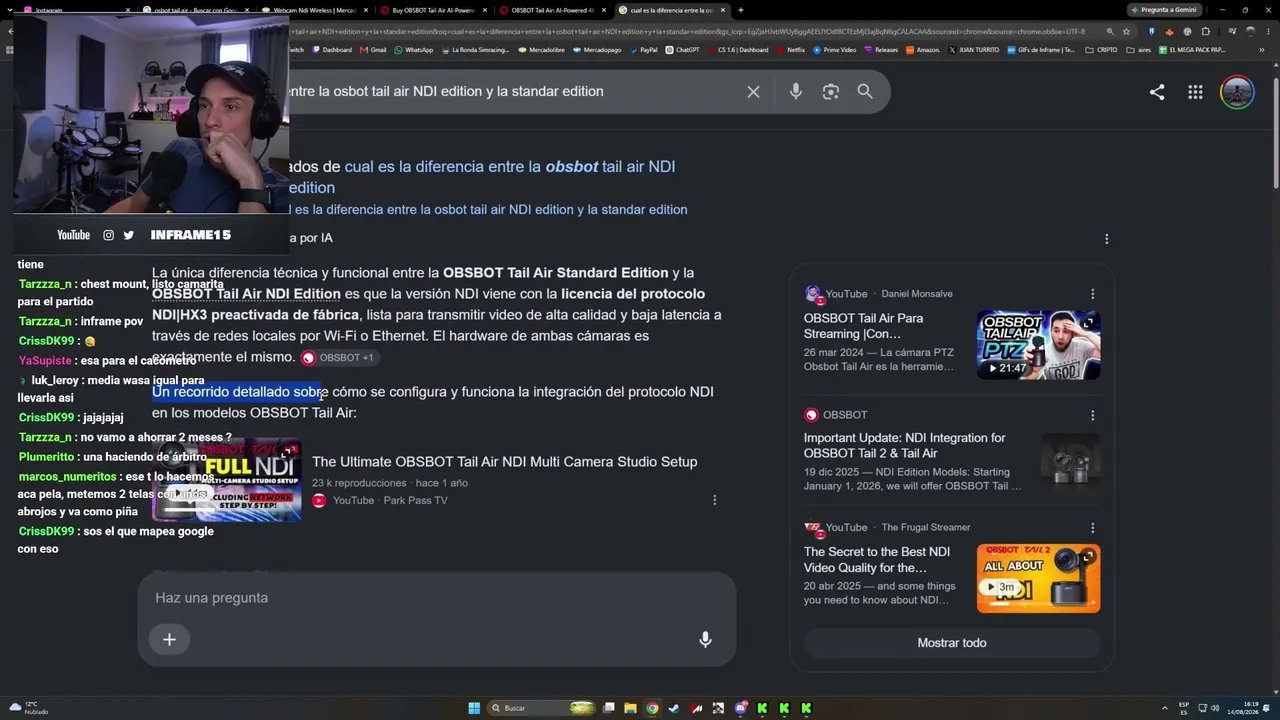
Task: Open the Windows Start menu
Action: click(x=474, y=708)
